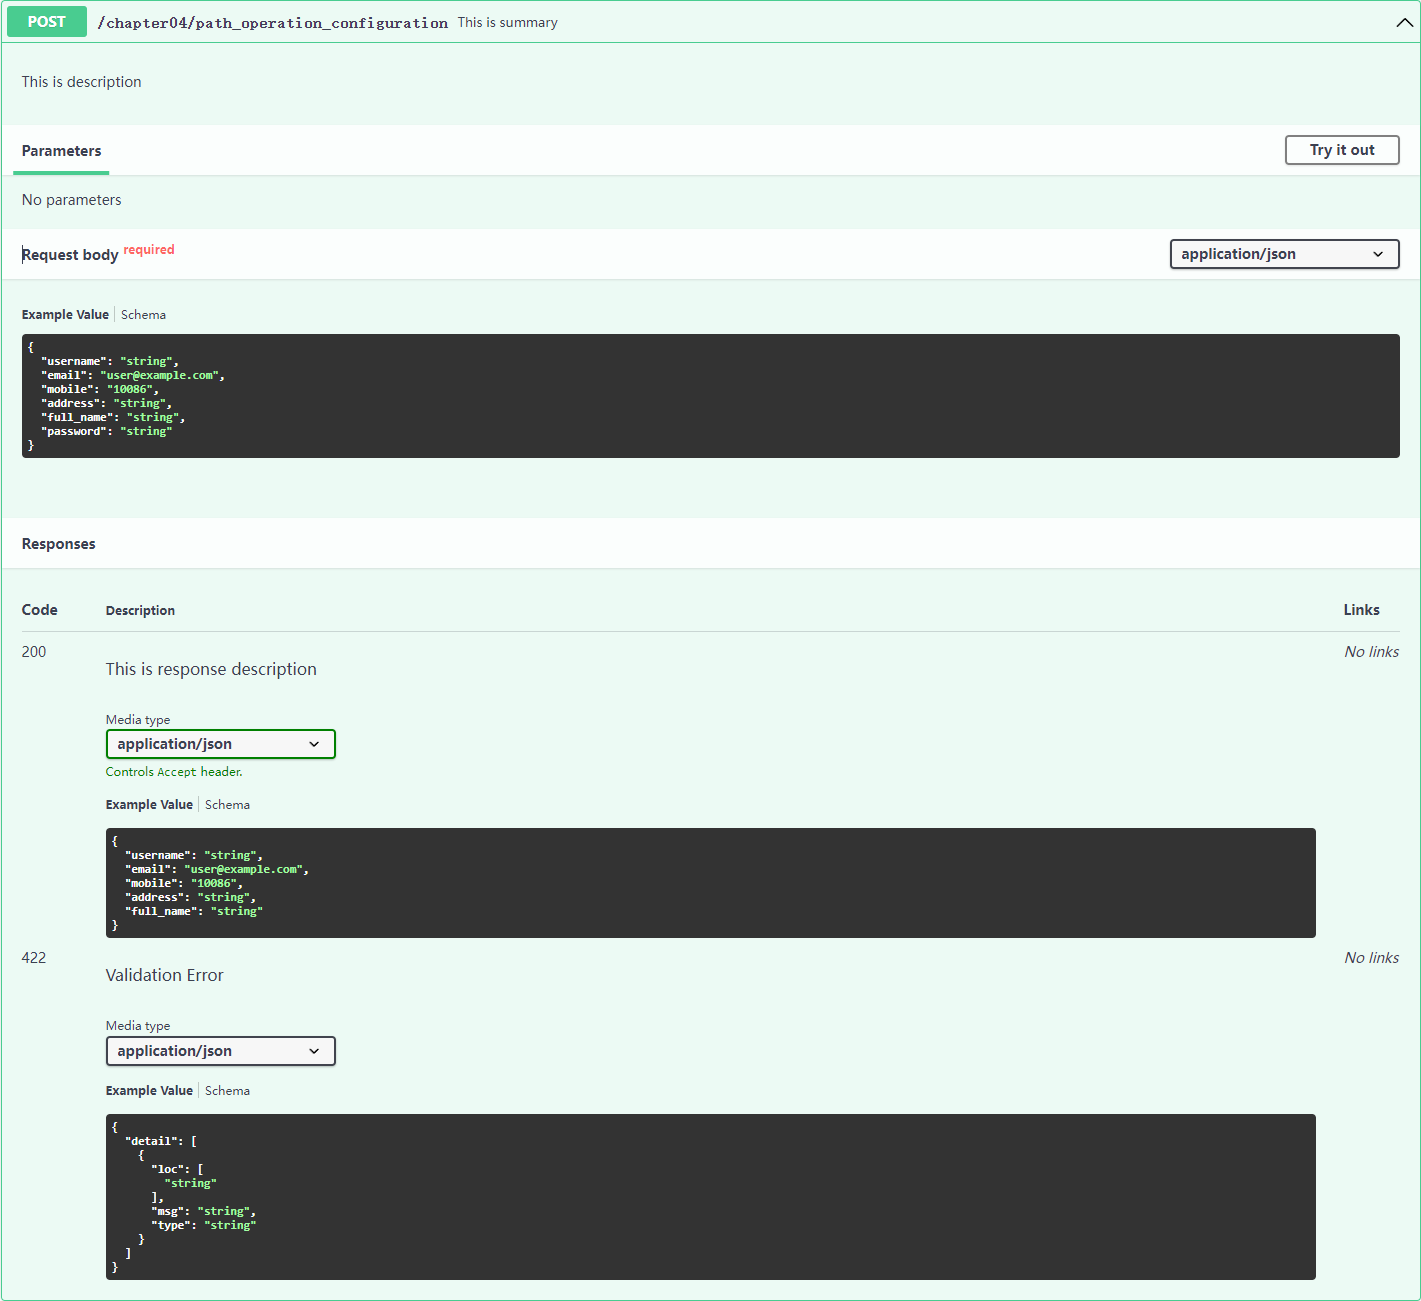1421x1301 pixels.
Task: Select the Parameters tab
Action: [61, 151]
